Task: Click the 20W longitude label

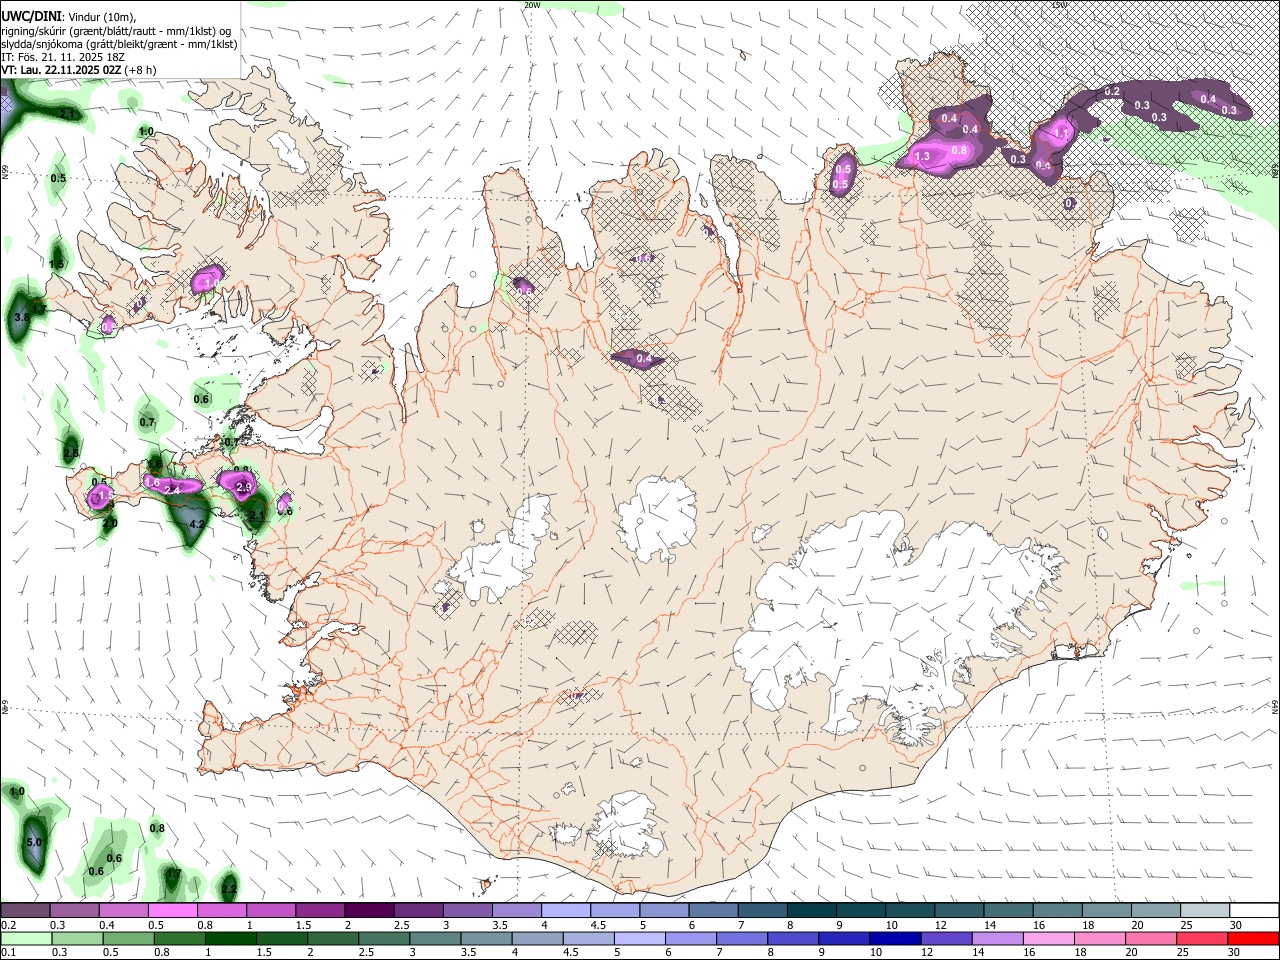Action: 532,5
